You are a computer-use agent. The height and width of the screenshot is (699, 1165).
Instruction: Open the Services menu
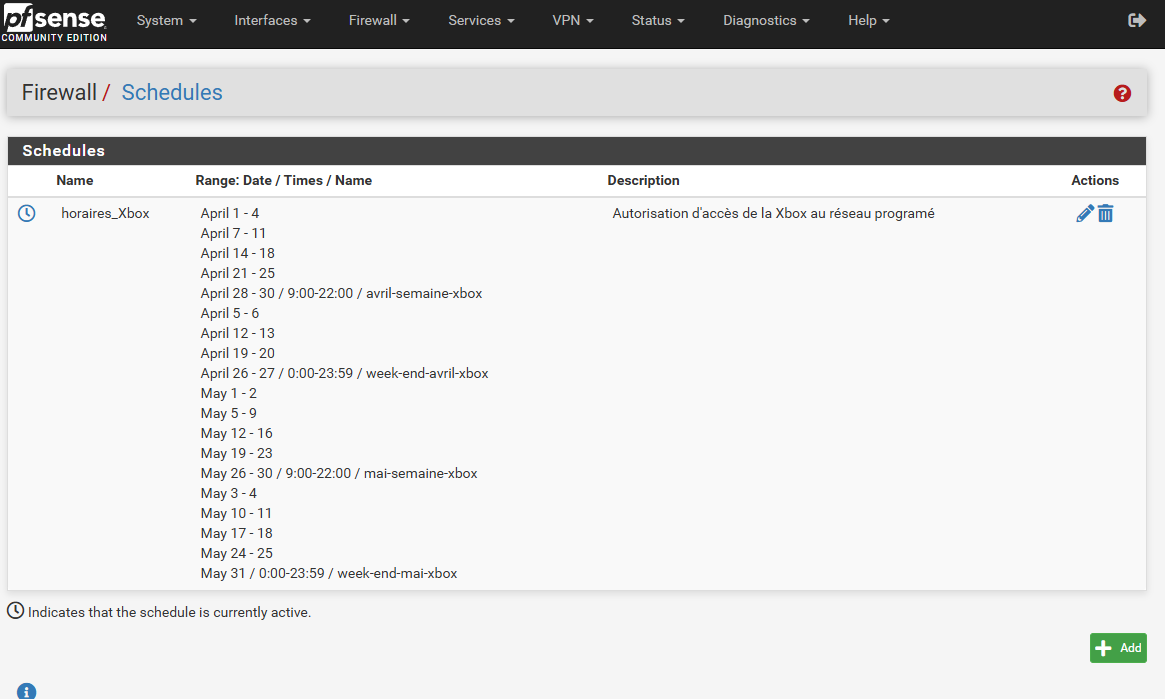[x=481, y=20]
